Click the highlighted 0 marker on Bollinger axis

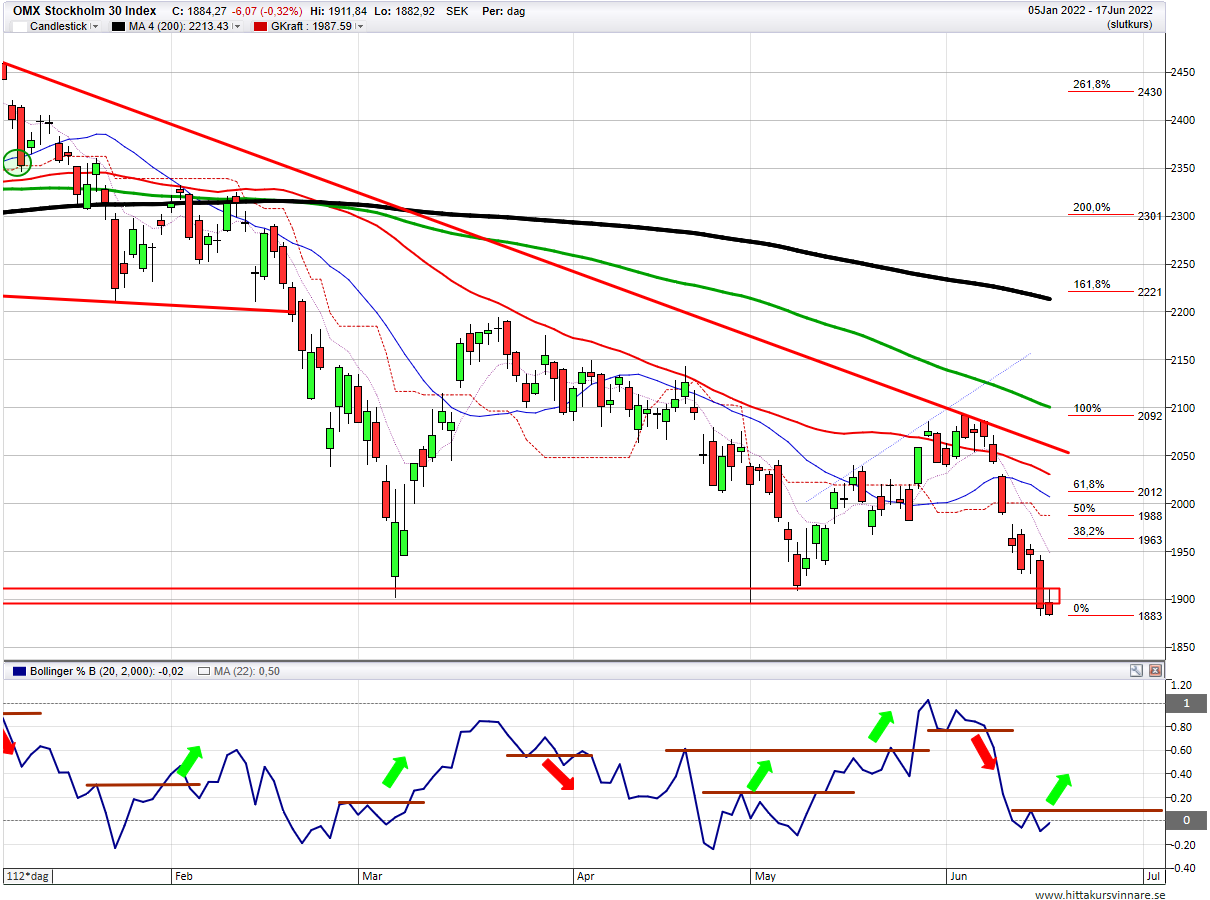[1187, 821]
